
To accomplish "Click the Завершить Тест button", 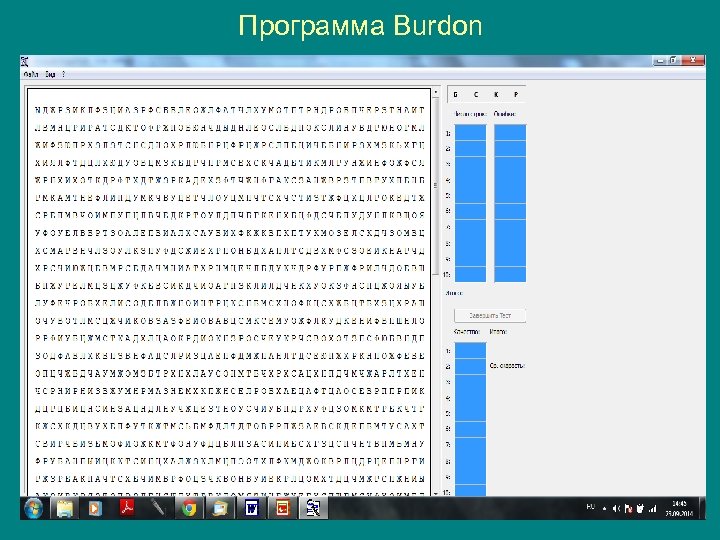I will (x=490, y=315).
